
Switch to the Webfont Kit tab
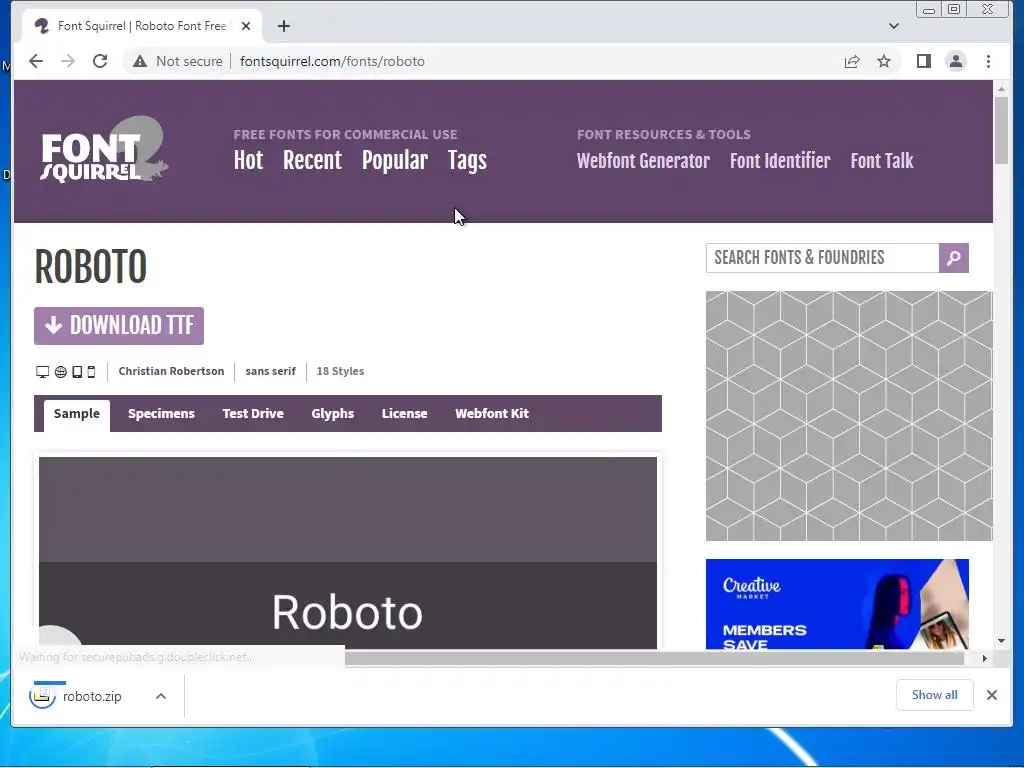point(492,414)
